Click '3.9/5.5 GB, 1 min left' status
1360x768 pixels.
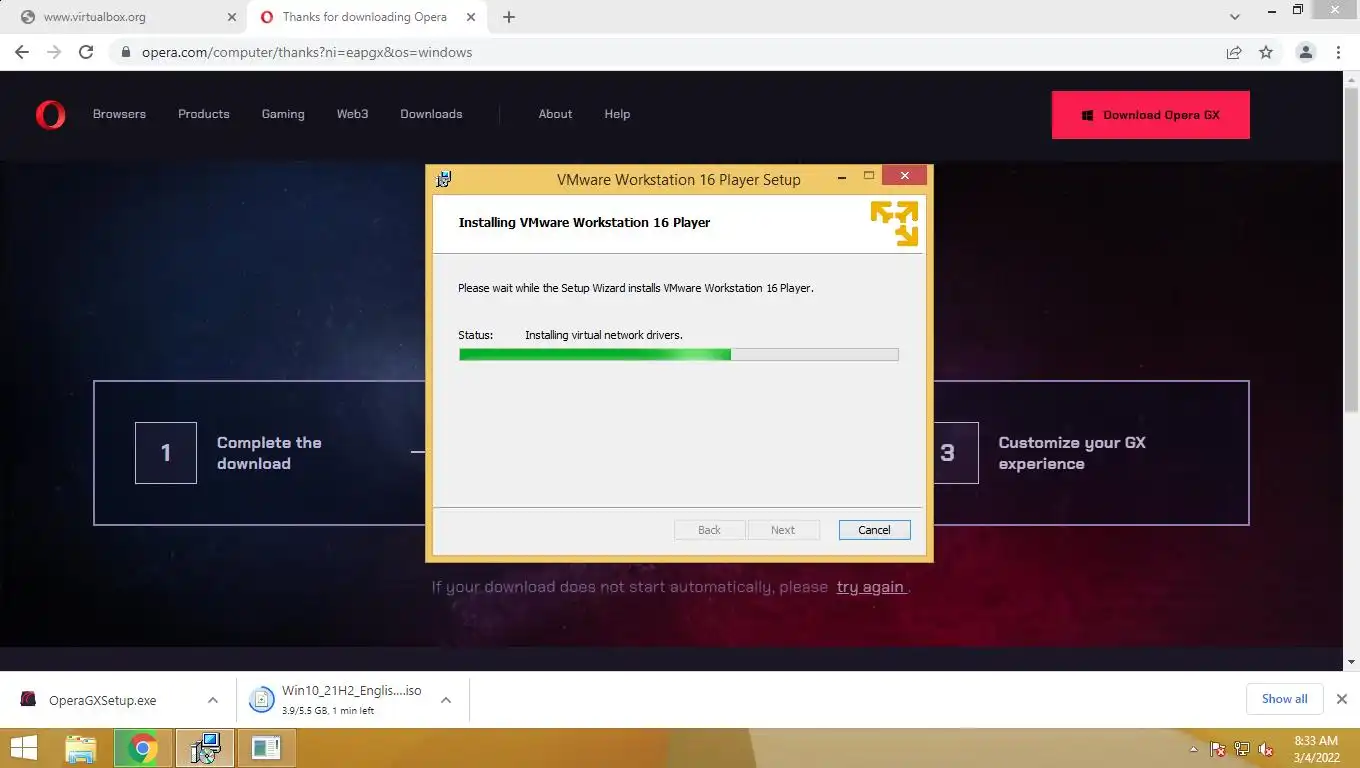tap(328, 711)
